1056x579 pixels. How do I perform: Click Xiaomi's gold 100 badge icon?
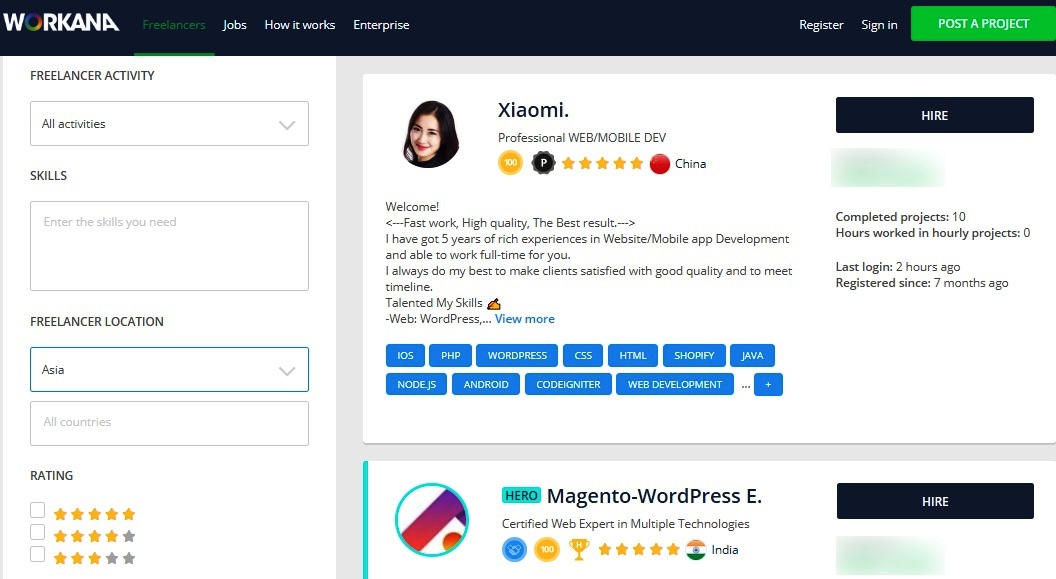(510, 163)
